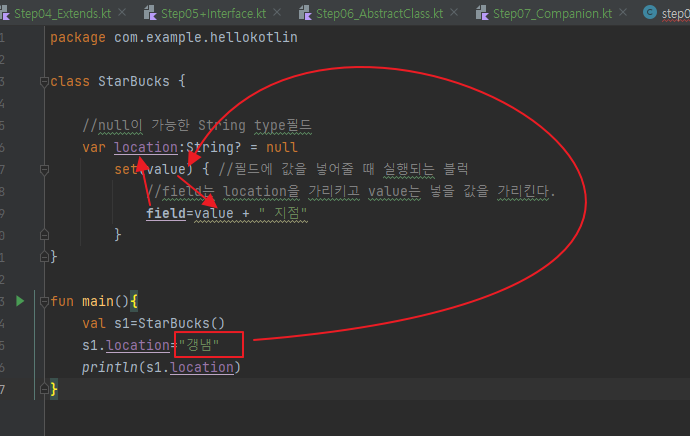Click the println call
The image size is (690, 436).
[x=110, y=367]
